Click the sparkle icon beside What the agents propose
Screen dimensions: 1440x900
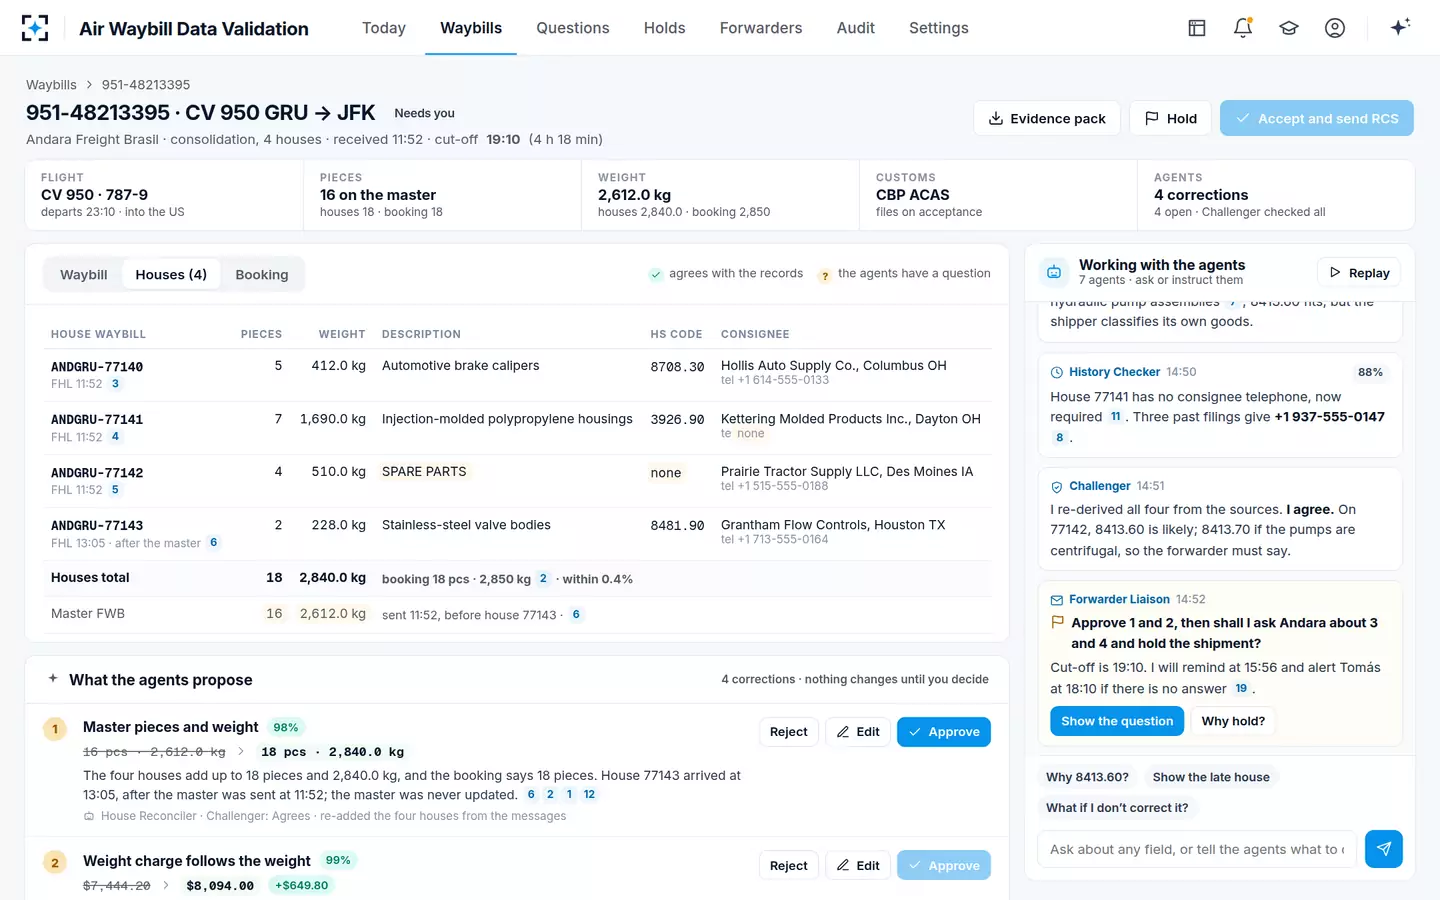point(53,678)
